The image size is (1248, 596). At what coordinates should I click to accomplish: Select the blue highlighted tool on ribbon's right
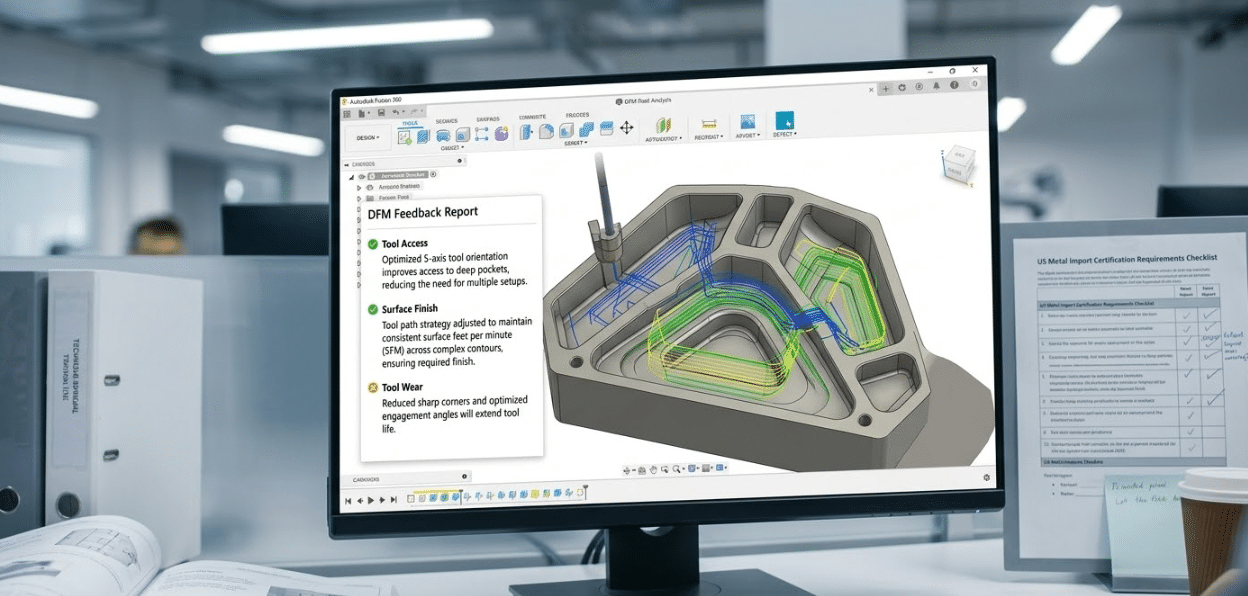coord(784,122)
